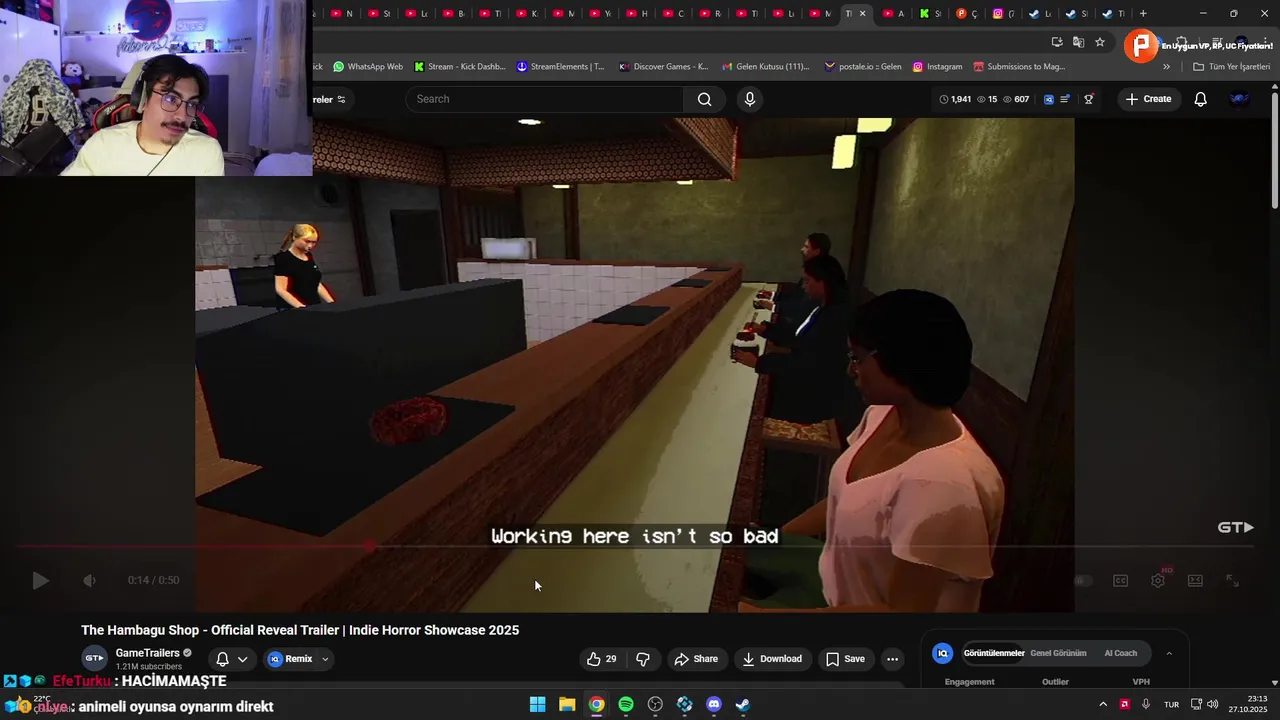Click the 0:14 / 0:50 time display
1280x720 pixels.
[153, 580]
